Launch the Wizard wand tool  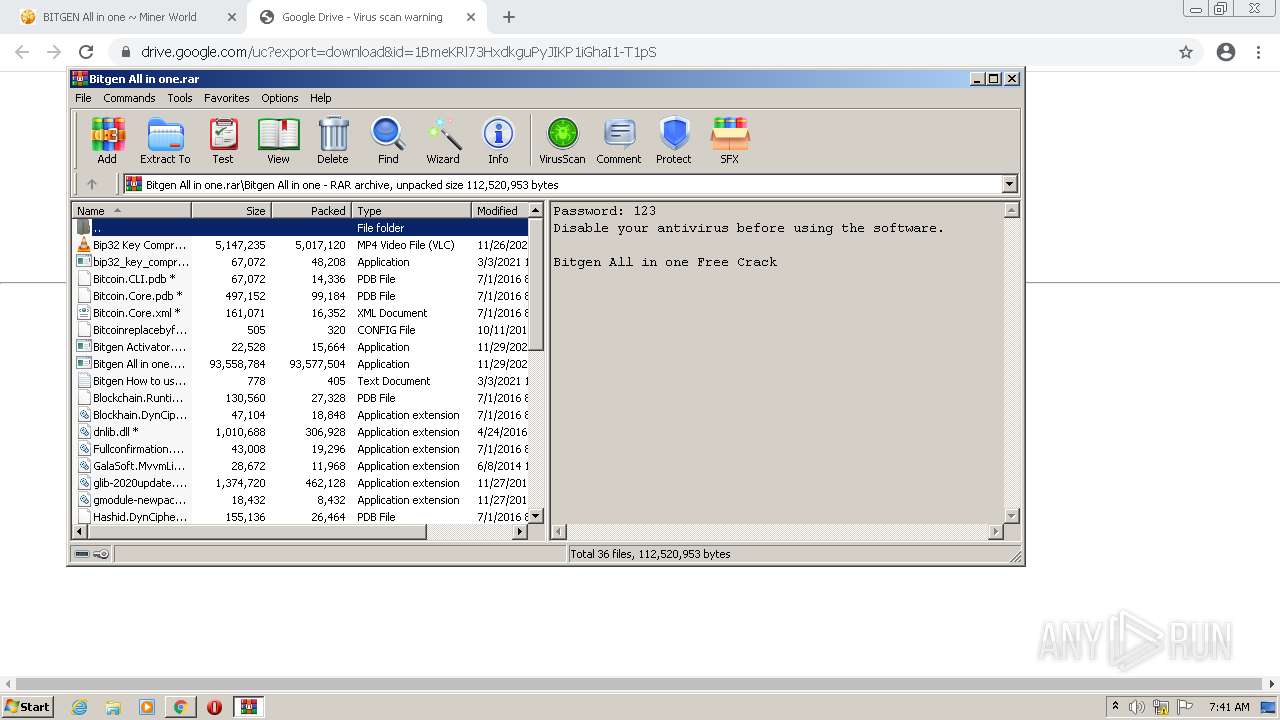pyautogui.click(x=443, y=140)
